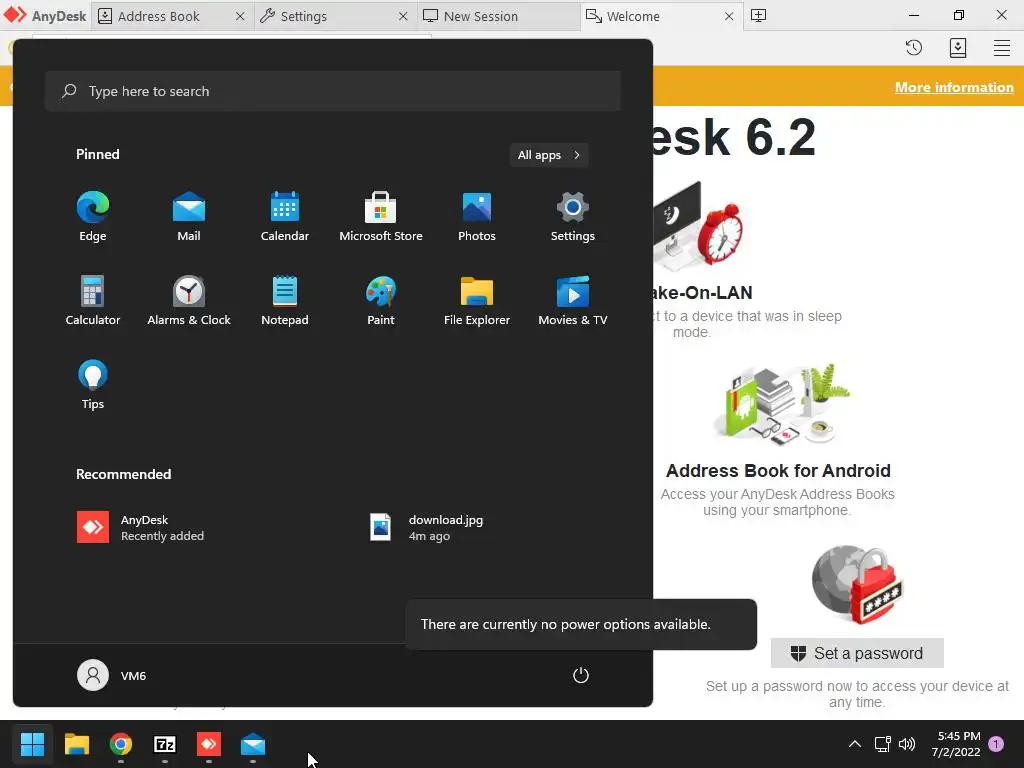Open recommended download.jpg file
This screenshot has width=1024, height=768.
tap(427, 528)
